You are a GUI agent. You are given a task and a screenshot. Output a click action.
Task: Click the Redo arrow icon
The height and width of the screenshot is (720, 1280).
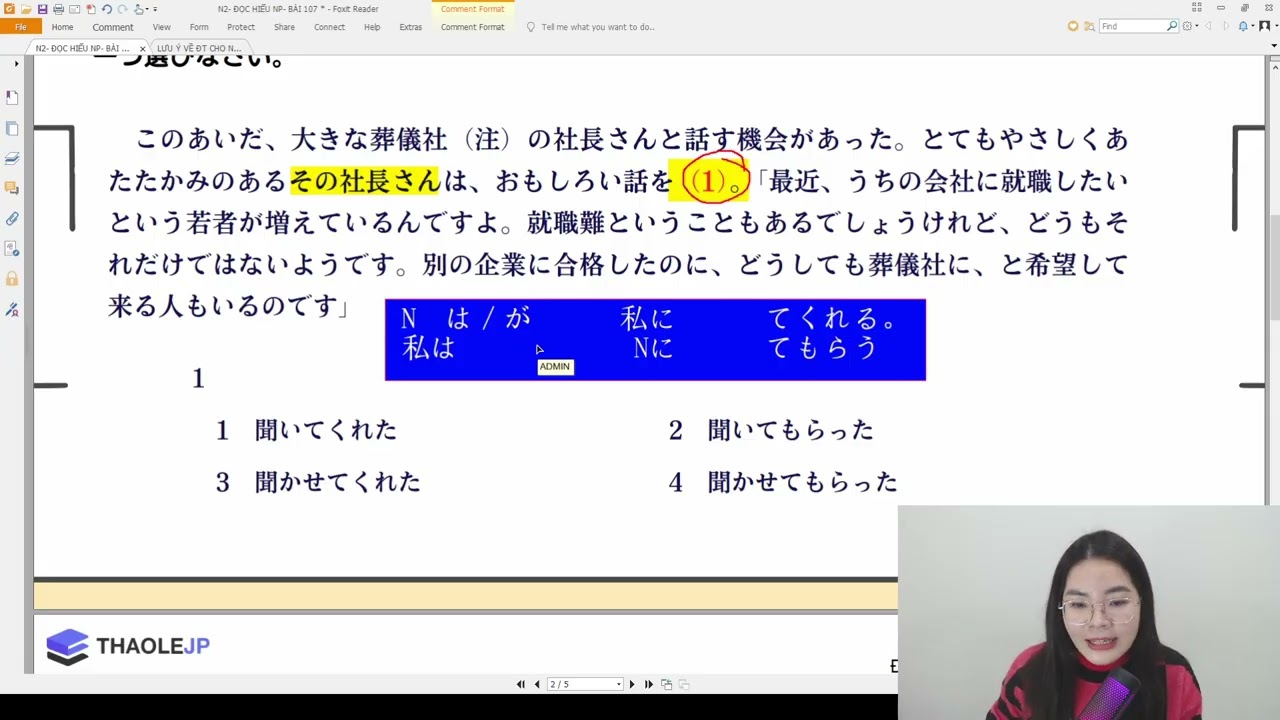[x=122, y=9]
